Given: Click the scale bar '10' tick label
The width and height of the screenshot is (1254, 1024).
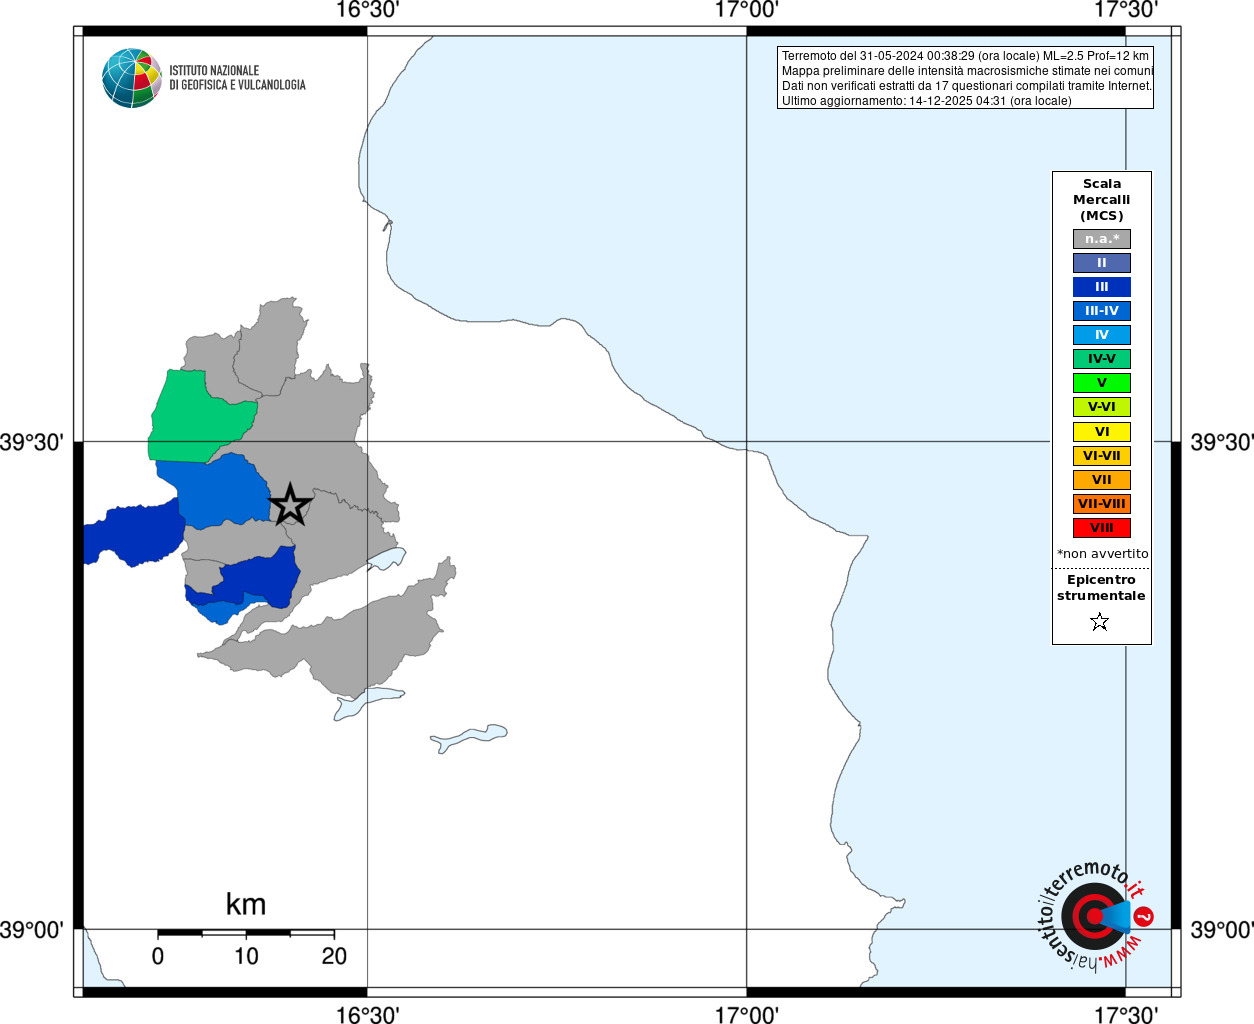Looking at the screenshot, I should pos(246,956).
